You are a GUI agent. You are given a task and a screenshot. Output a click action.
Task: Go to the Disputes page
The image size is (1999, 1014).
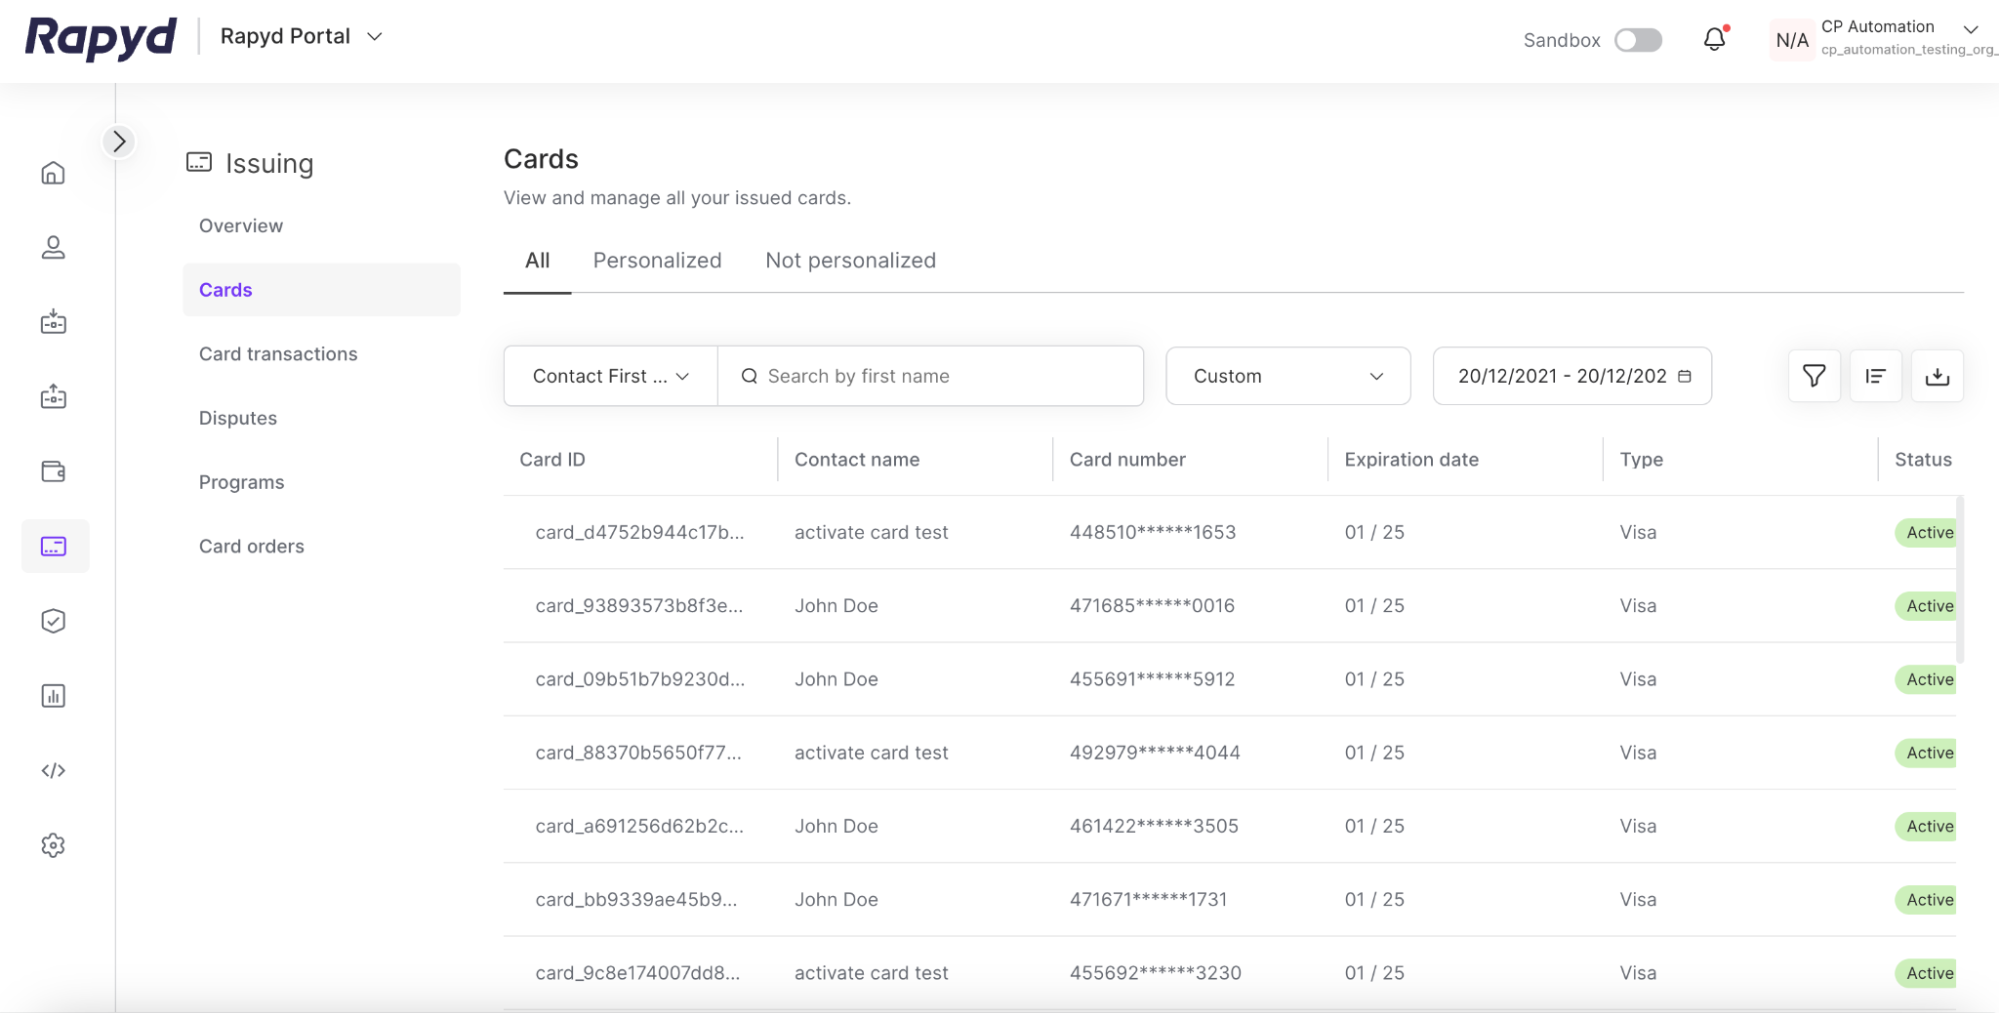pos(238,418)
